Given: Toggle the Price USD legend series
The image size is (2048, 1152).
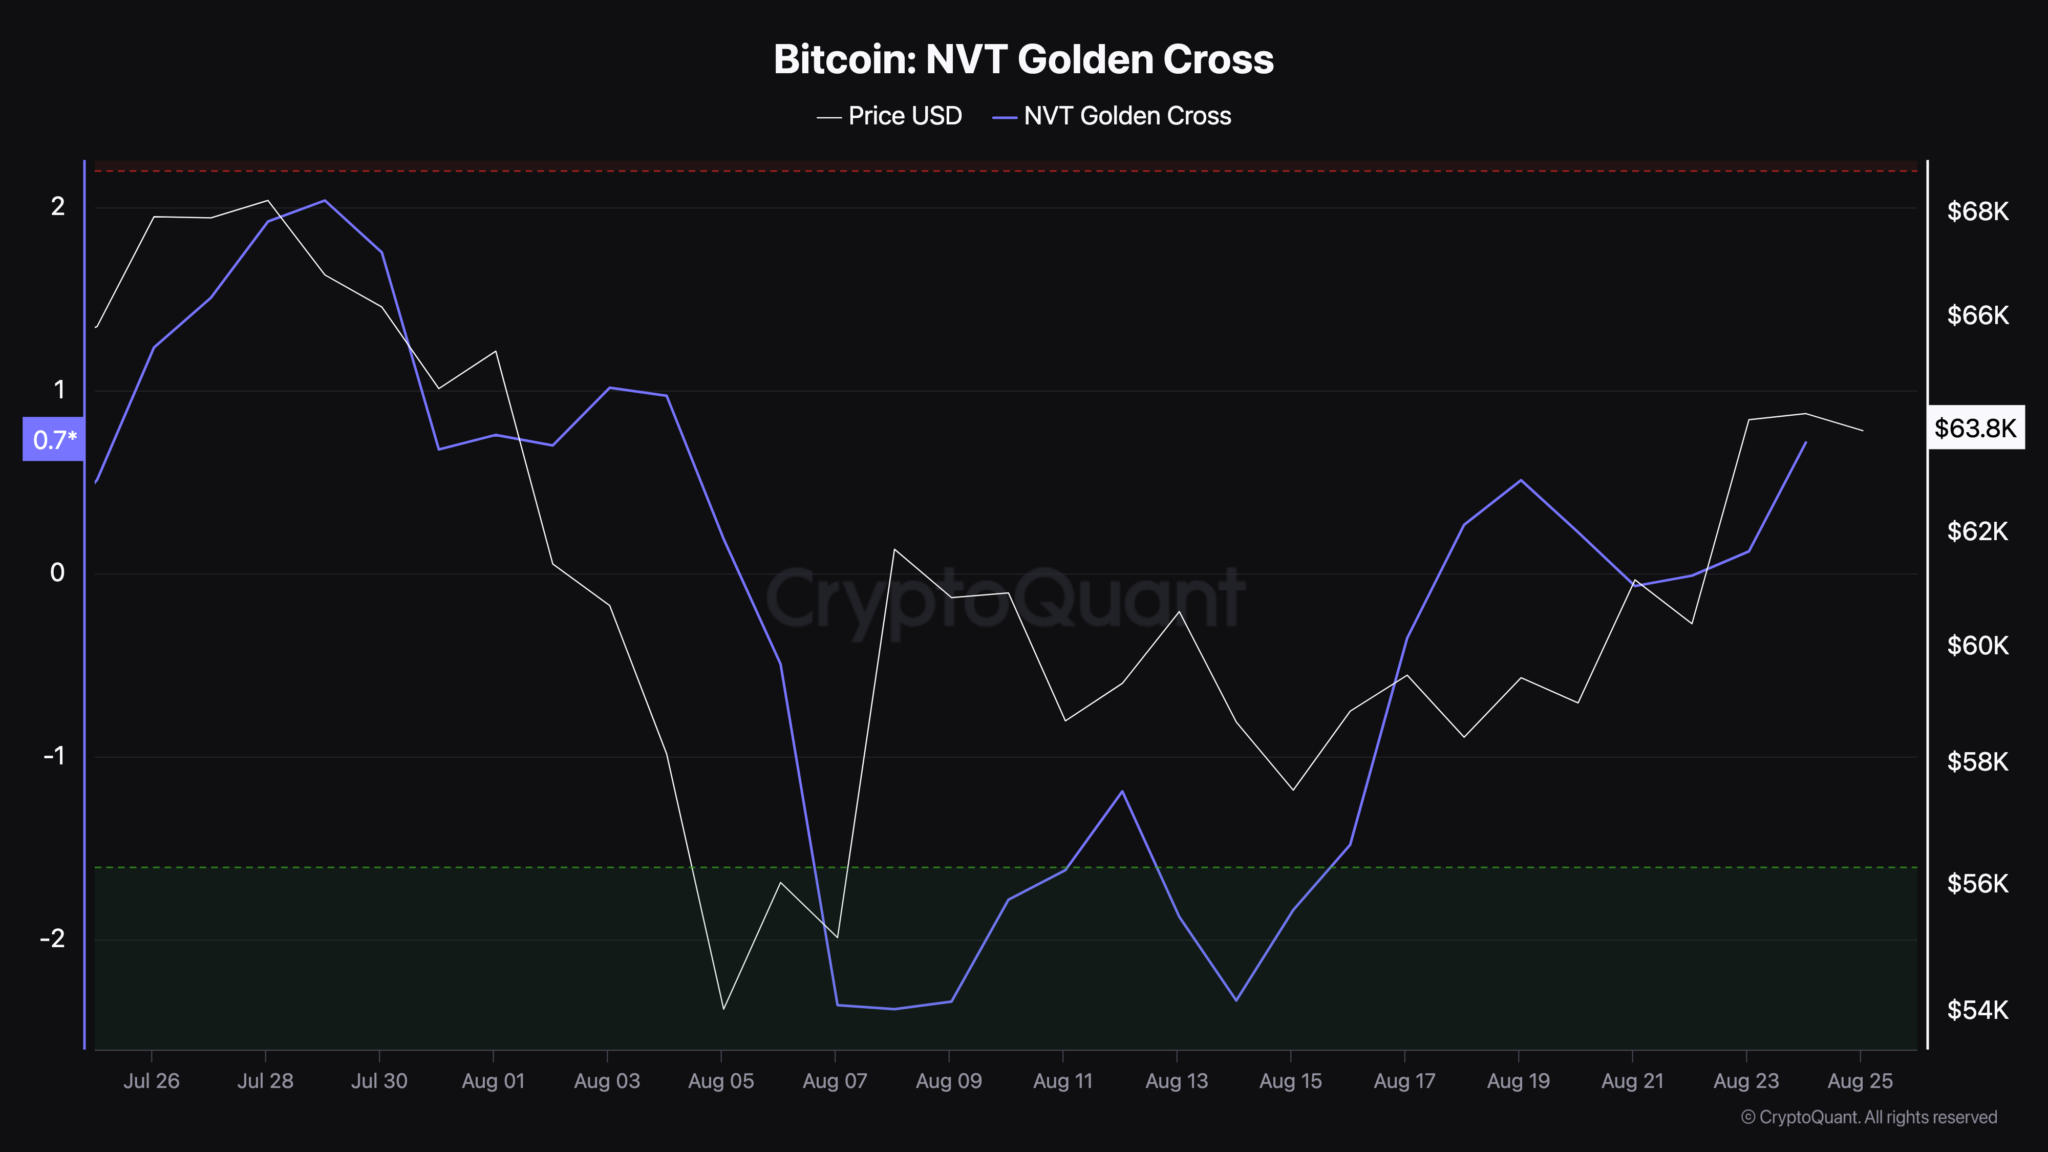Looking at the screenshot, I should pos(889,116).
